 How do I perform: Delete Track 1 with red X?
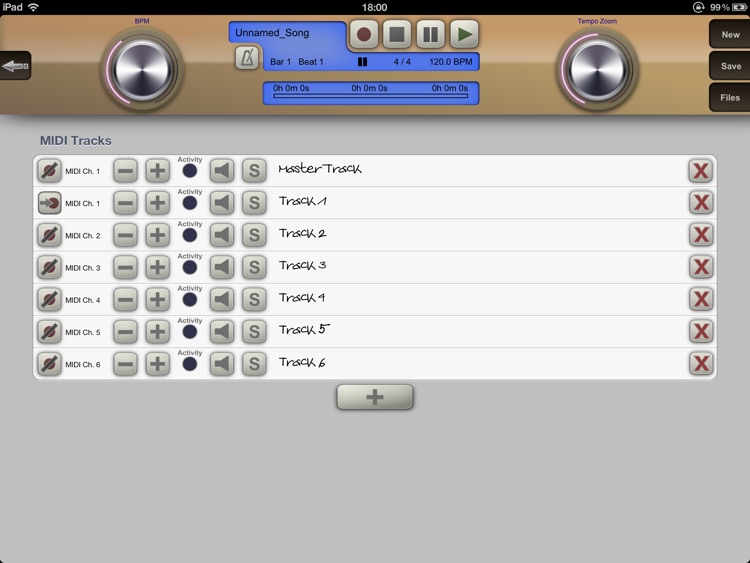point(701,203)
